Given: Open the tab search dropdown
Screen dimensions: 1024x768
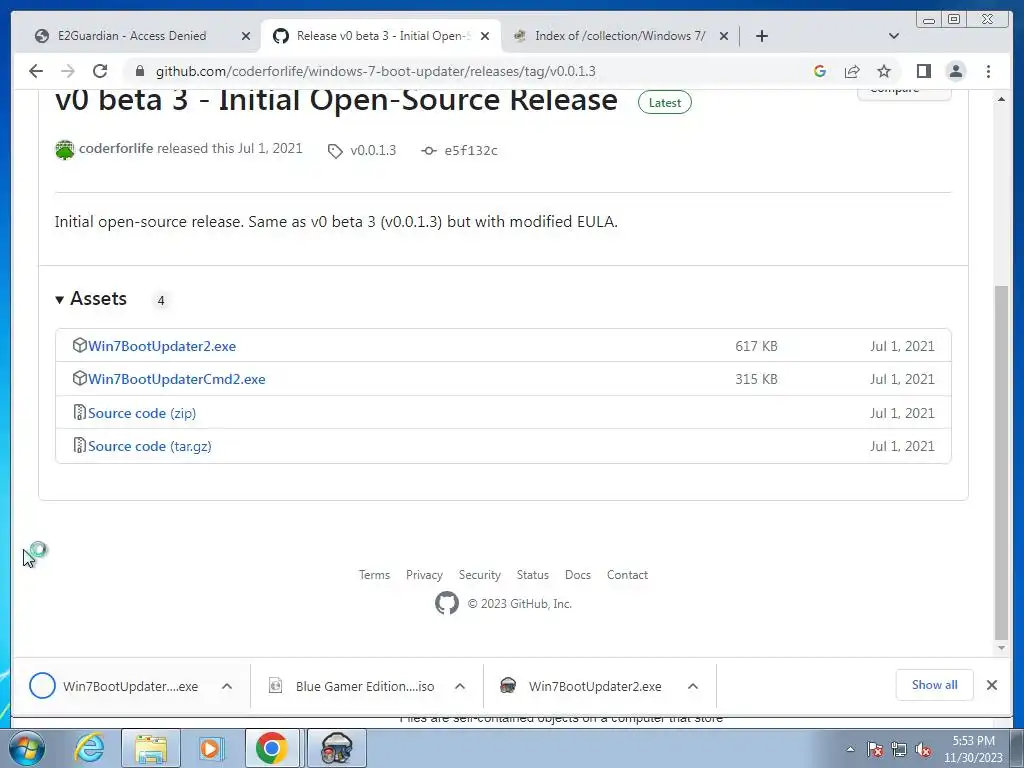Looking at the screenshot, I should (894, 36).
